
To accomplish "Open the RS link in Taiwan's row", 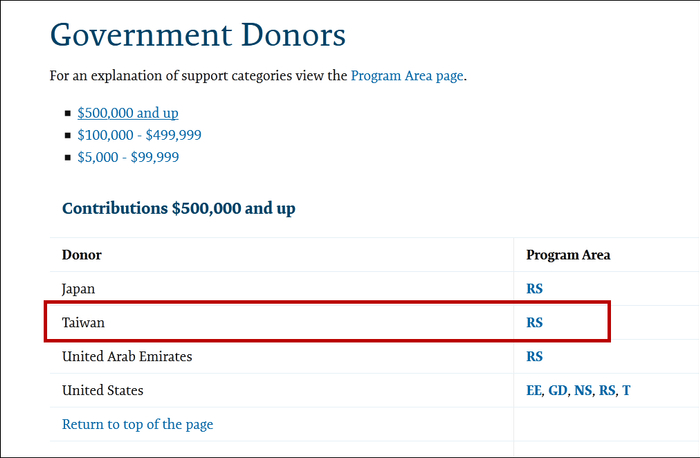I will (x=534, y=323).
